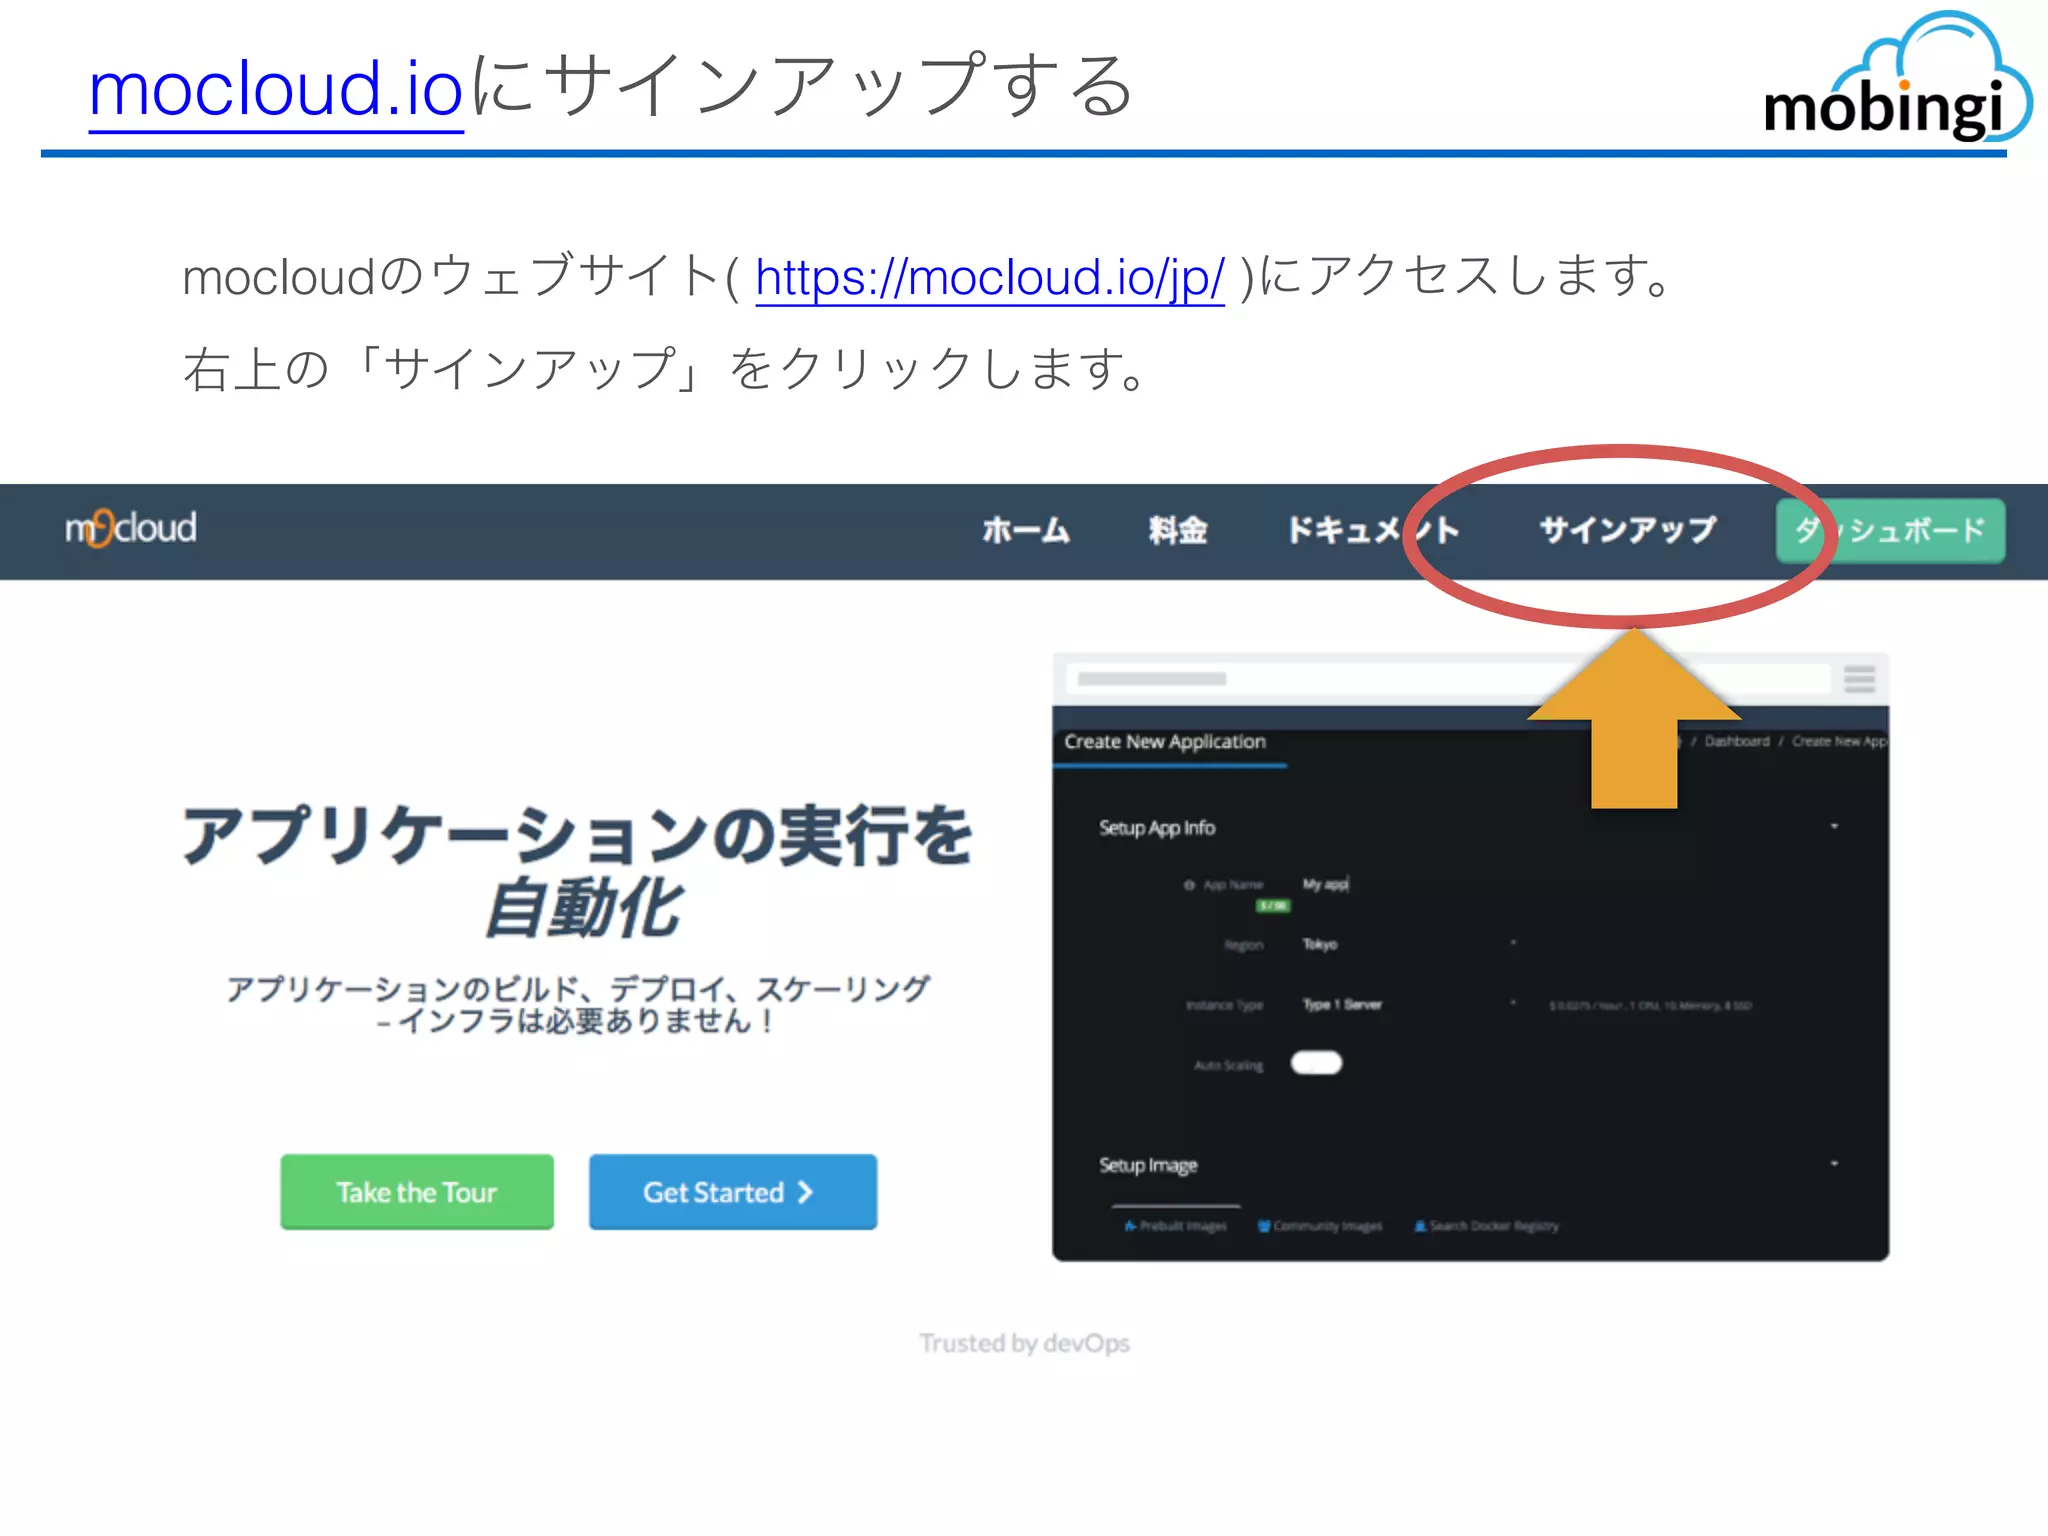Click the mocloud logo in the navigation bar

point(131,528)
